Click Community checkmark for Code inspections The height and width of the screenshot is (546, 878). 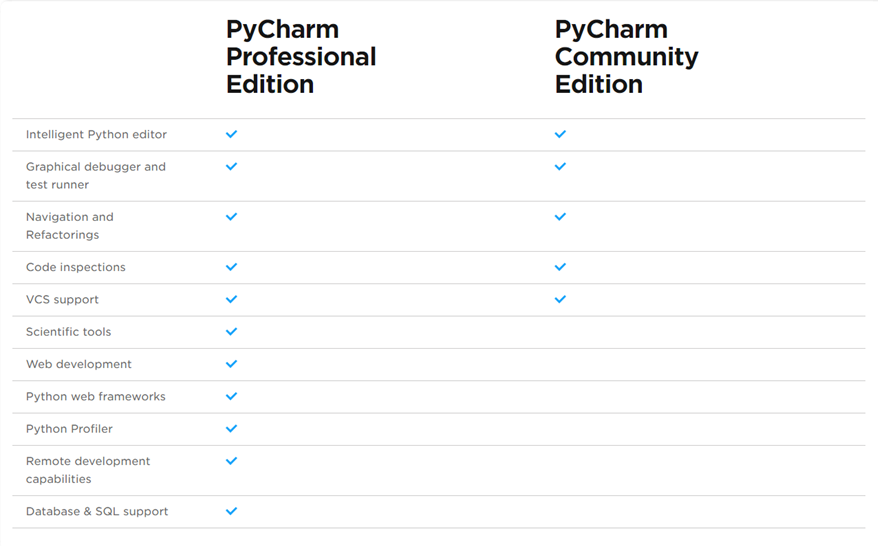[x=560, y=267]
